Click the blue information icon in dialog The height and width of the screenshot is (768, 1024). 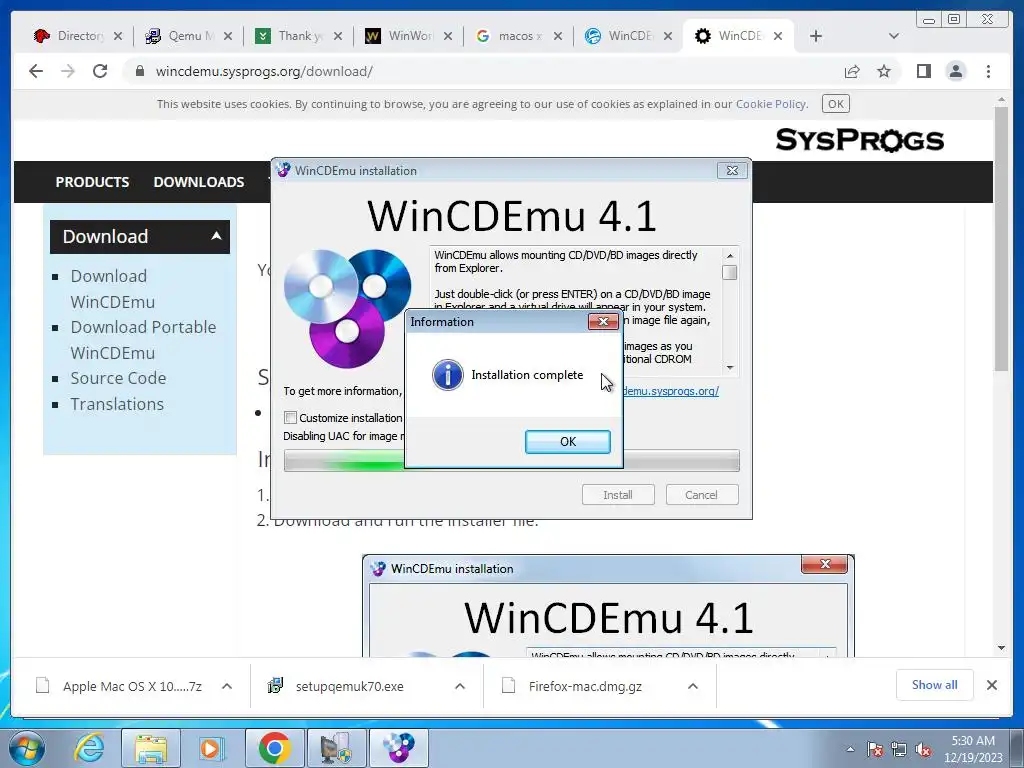448,375
